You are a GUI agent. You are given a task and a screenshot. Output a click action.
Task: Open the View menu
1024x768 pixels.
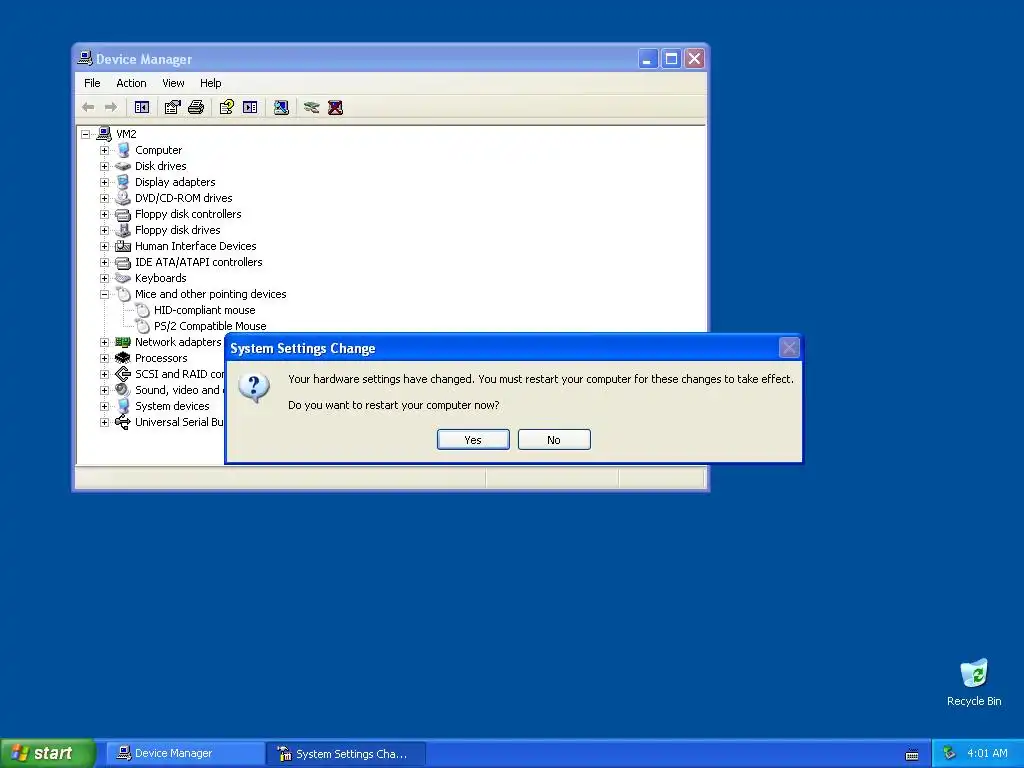click(173, 83)
